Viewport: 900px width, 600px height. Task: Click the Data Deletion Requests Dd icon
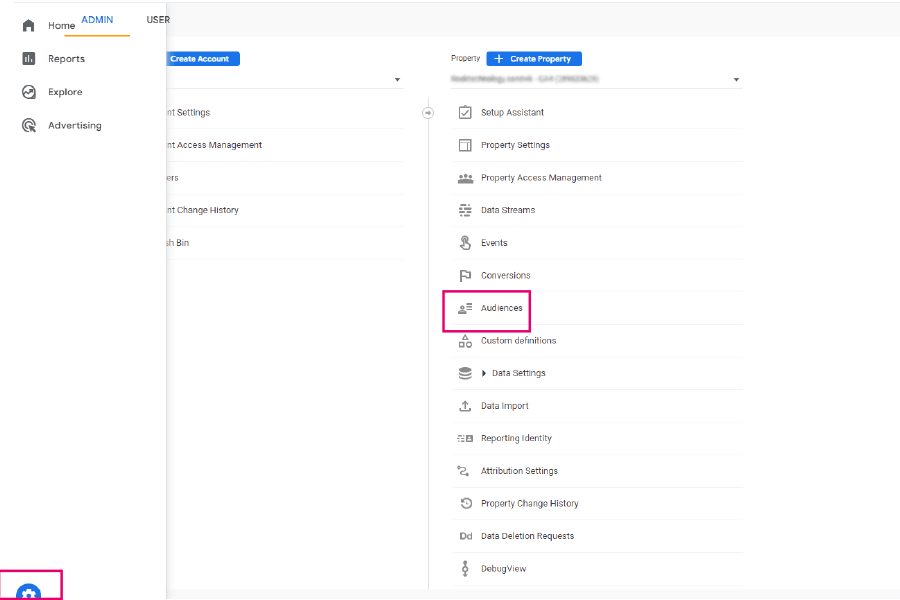pyautogui.click(x=465, y=536)
